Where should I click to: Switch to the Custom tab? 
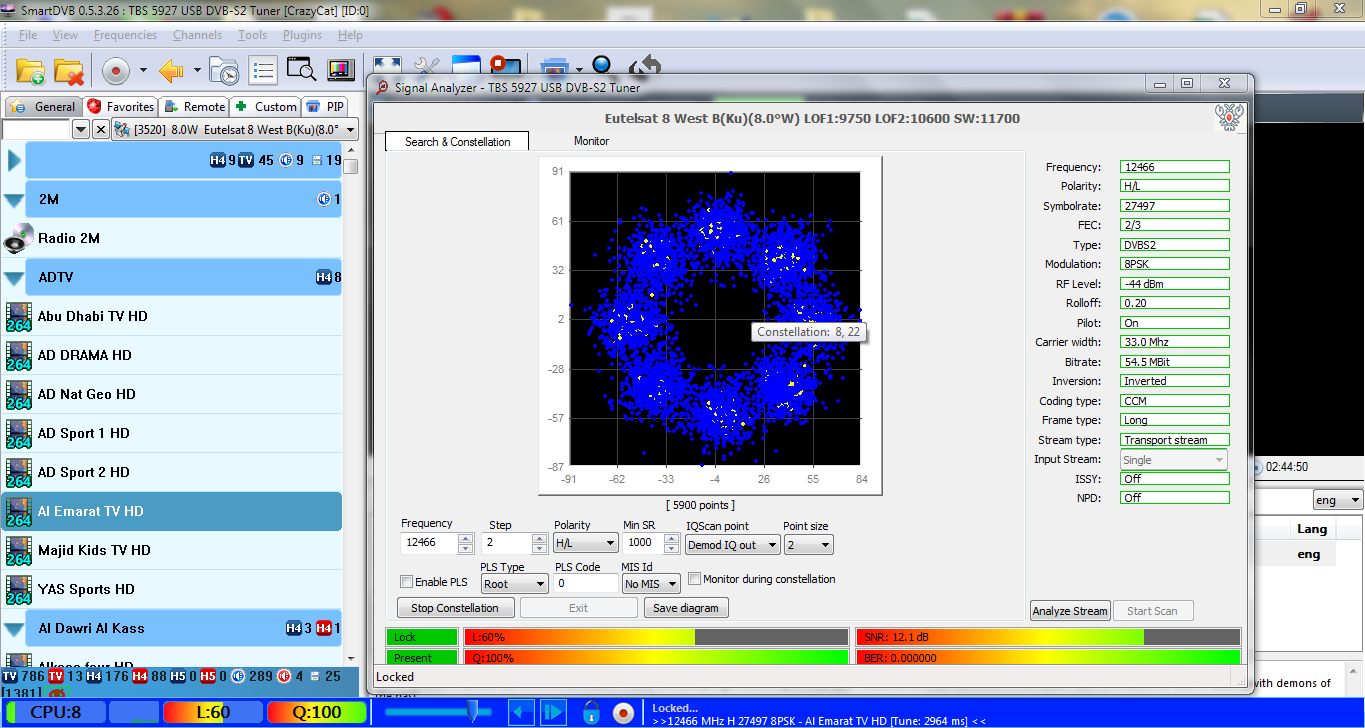[x=266, y=107]
